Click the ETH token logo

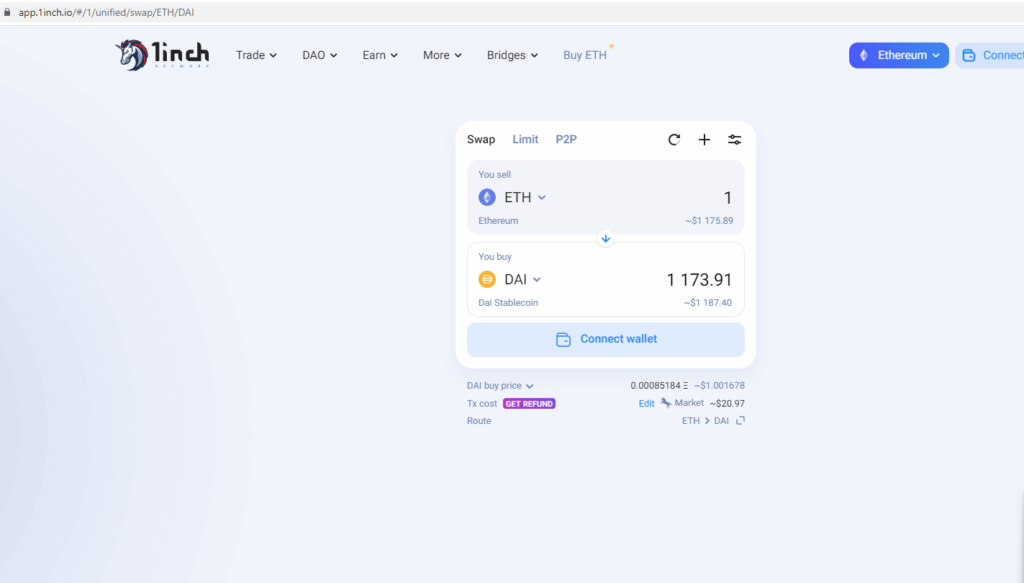pos(487,197)
